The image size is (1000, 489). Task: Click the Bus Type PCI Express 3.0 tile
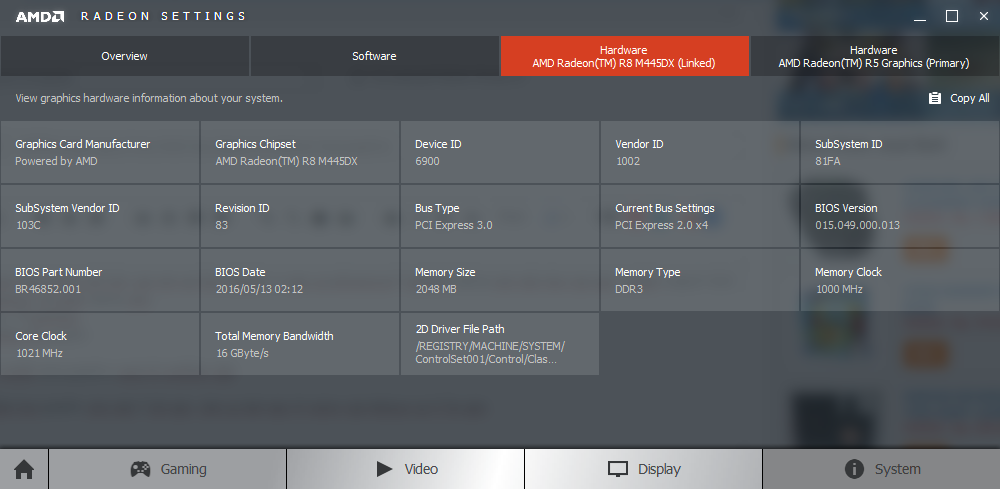point(500,216)
